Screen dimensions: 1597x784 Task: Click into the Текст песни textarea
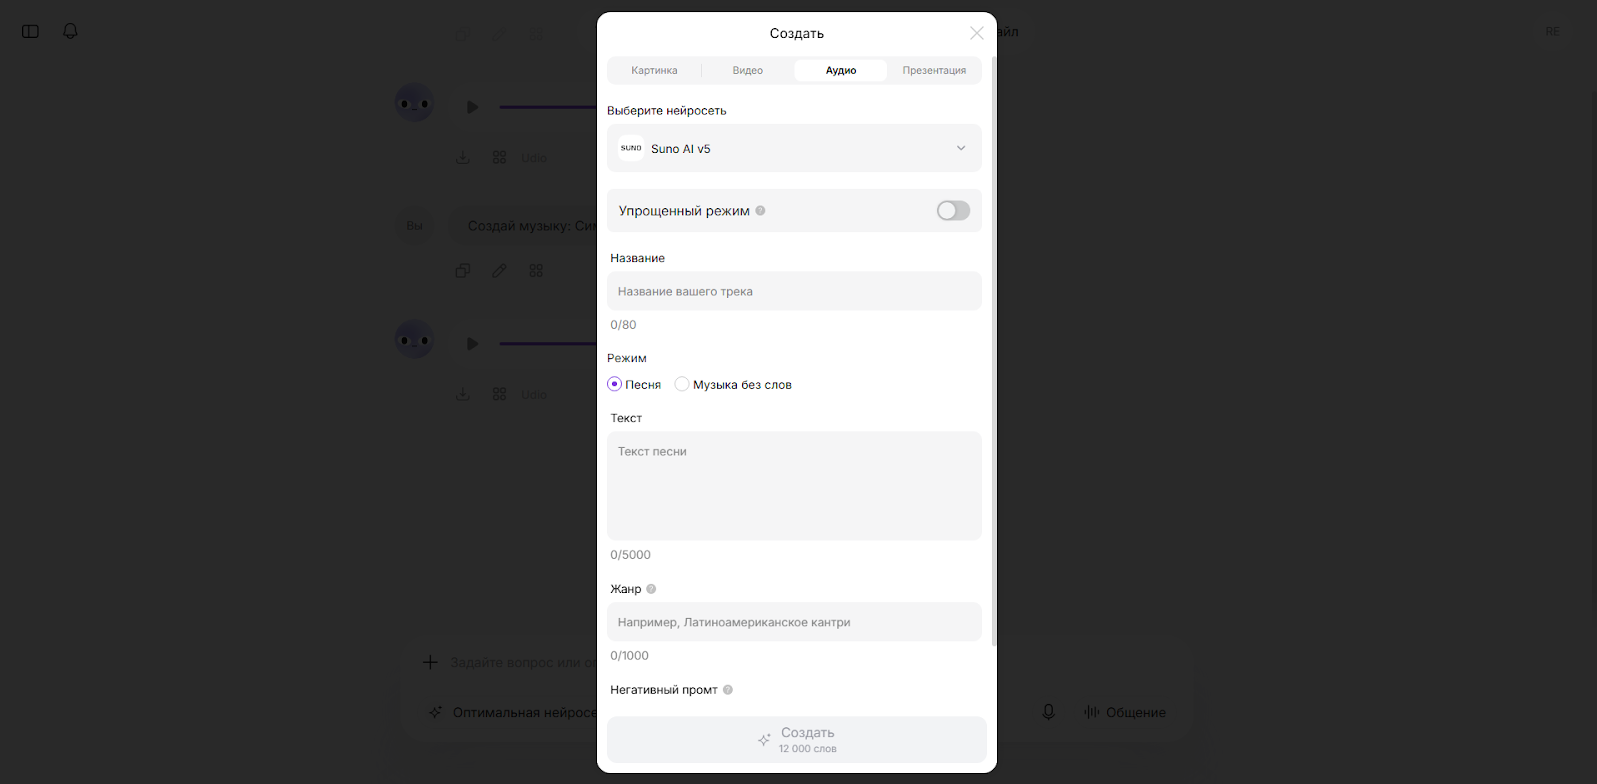(x=794, y=486)
